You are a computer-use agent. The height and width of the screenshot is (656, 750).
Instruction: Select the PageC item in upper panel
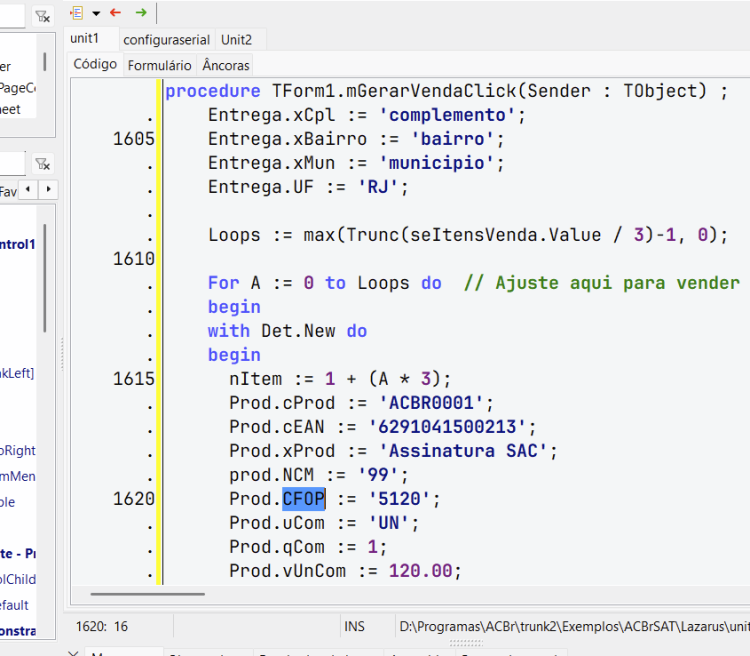18,88
